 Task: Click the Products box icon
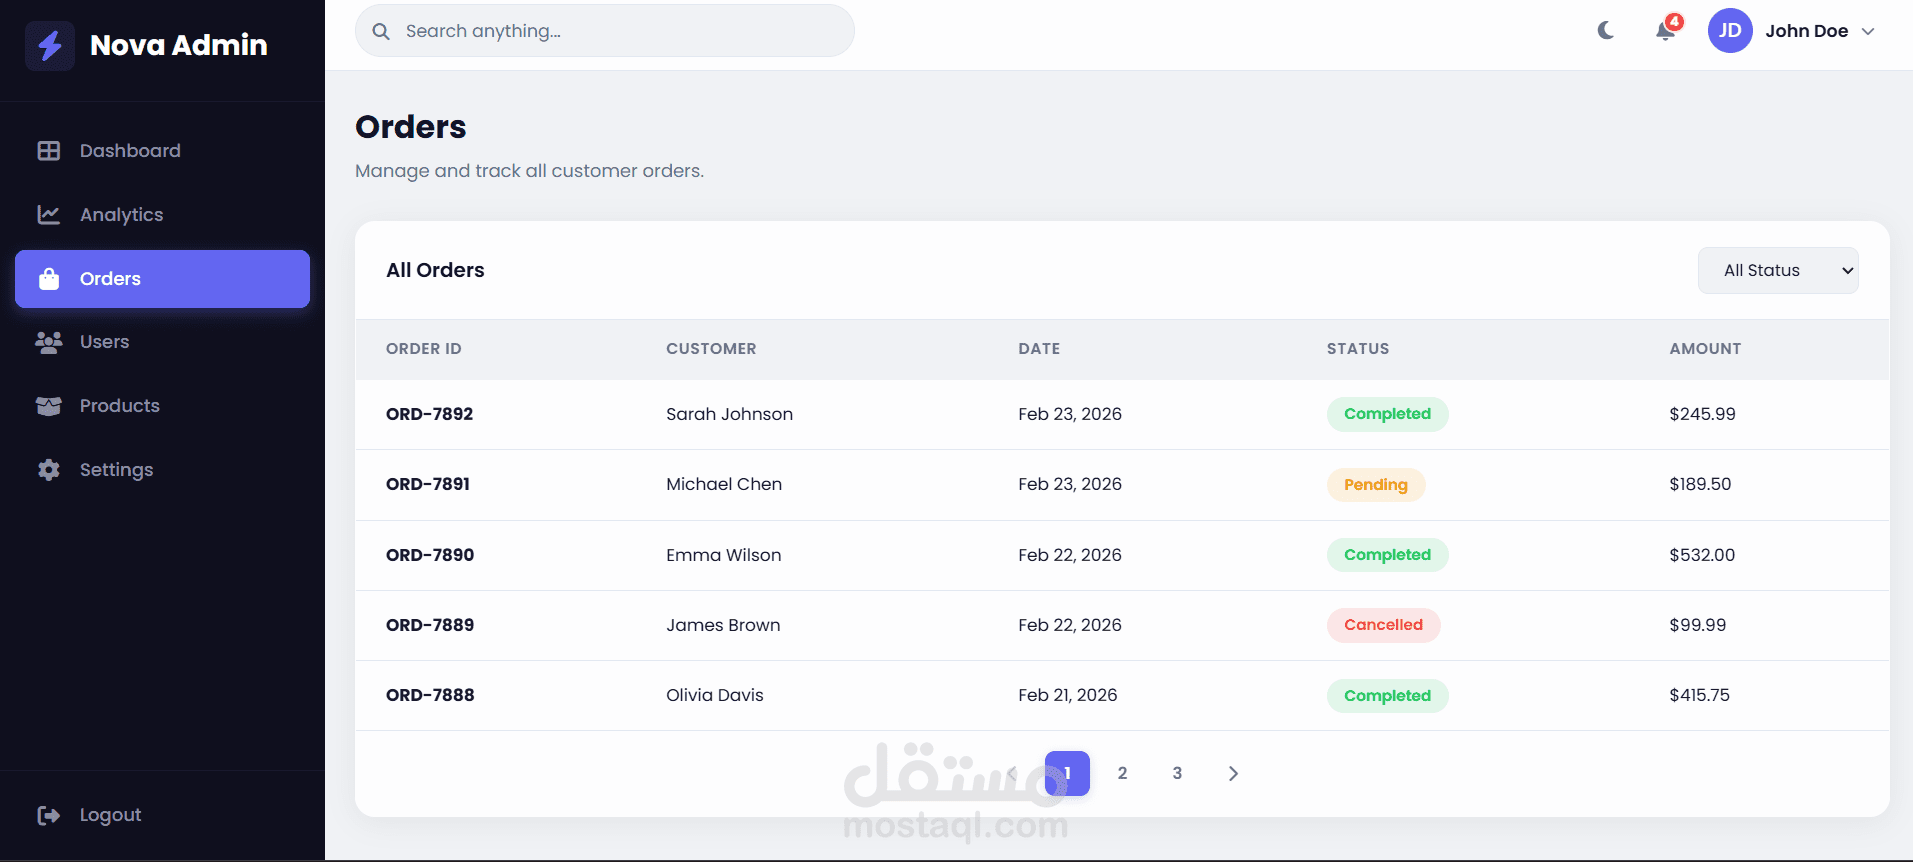(49, 406)
